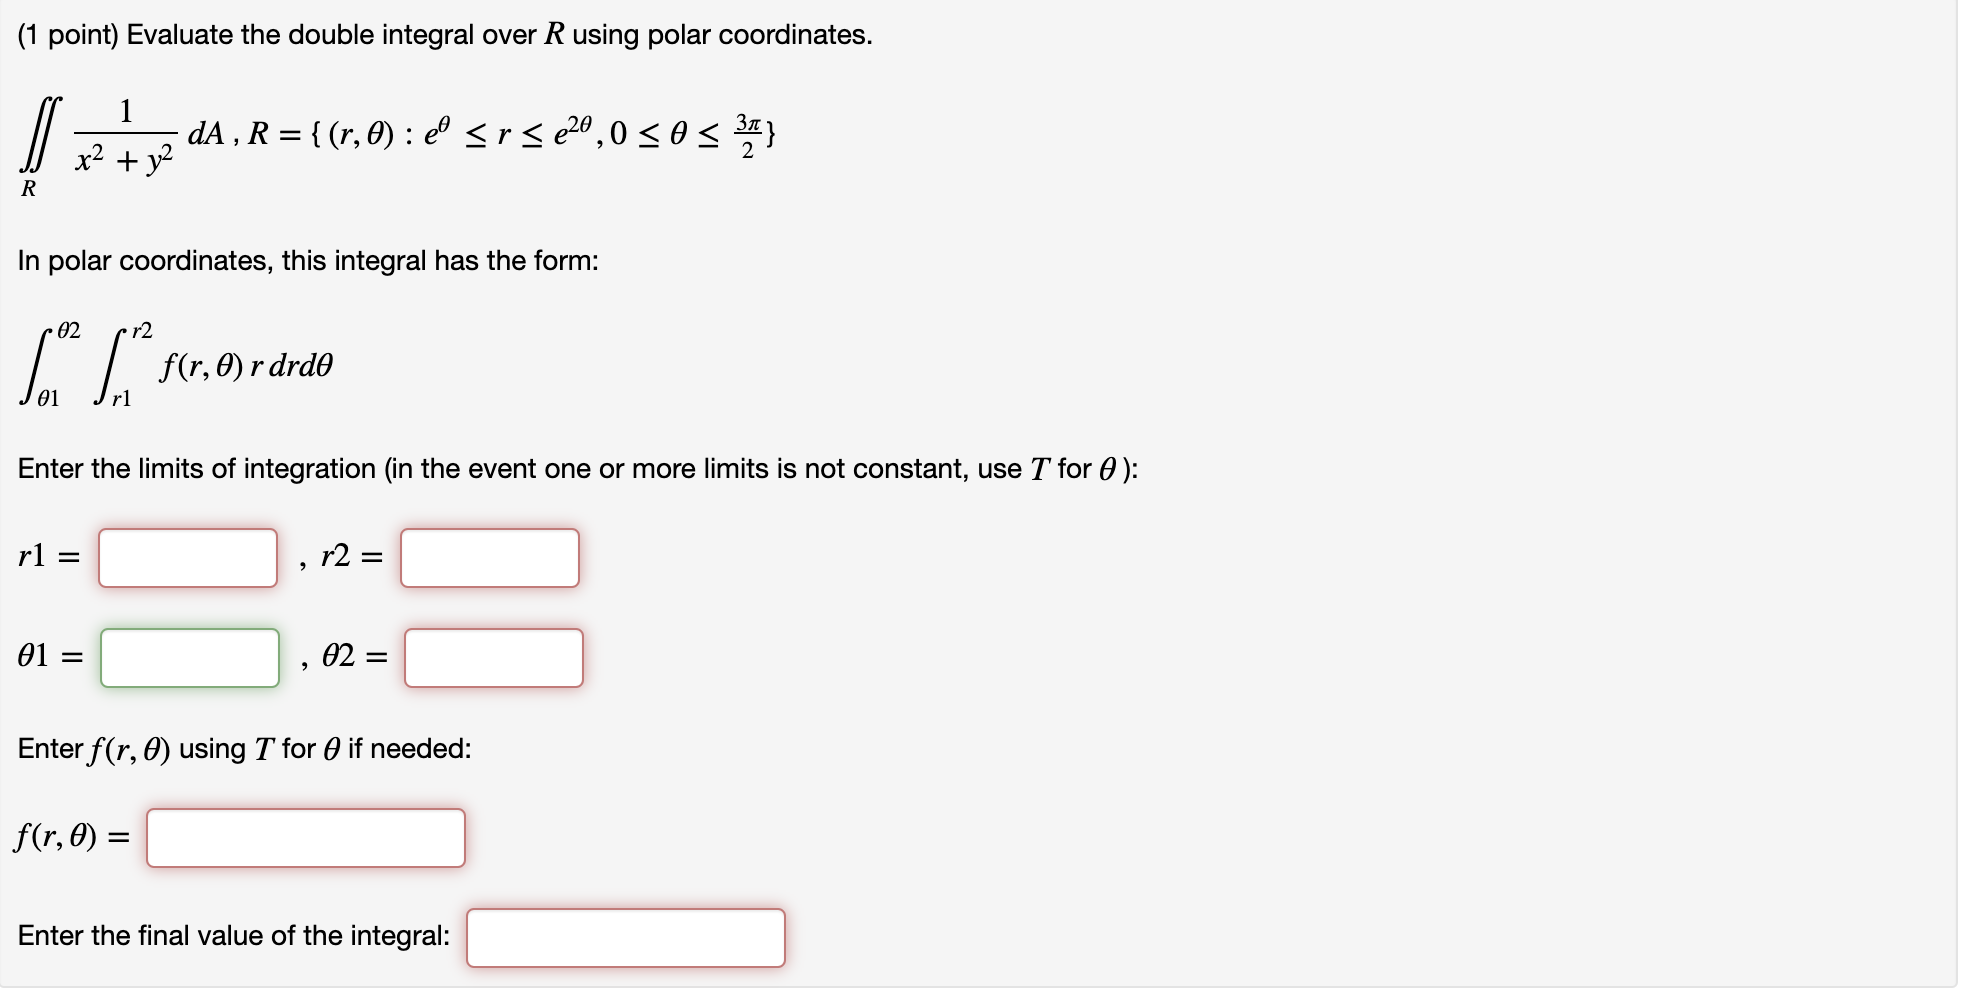Select the integral final value field

click(626, 937)
